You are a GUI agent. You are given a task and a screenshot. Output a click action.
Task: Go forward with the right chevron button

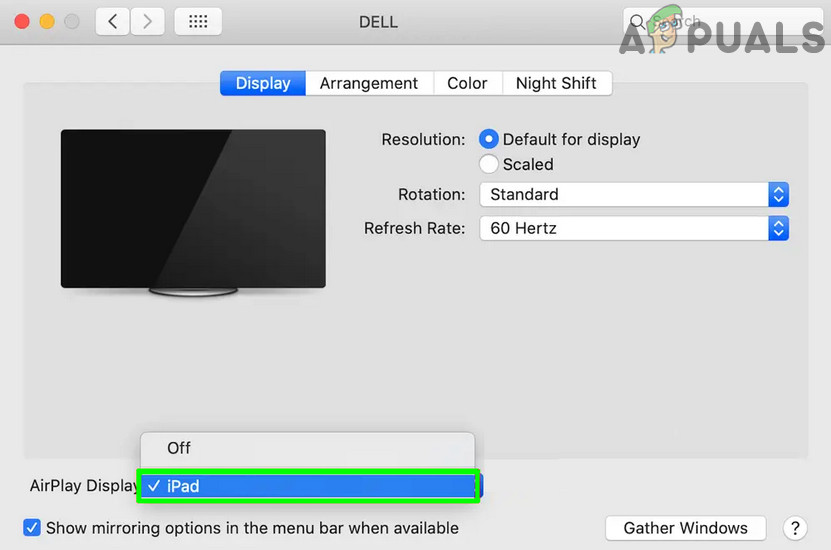[x=147, y=21]
